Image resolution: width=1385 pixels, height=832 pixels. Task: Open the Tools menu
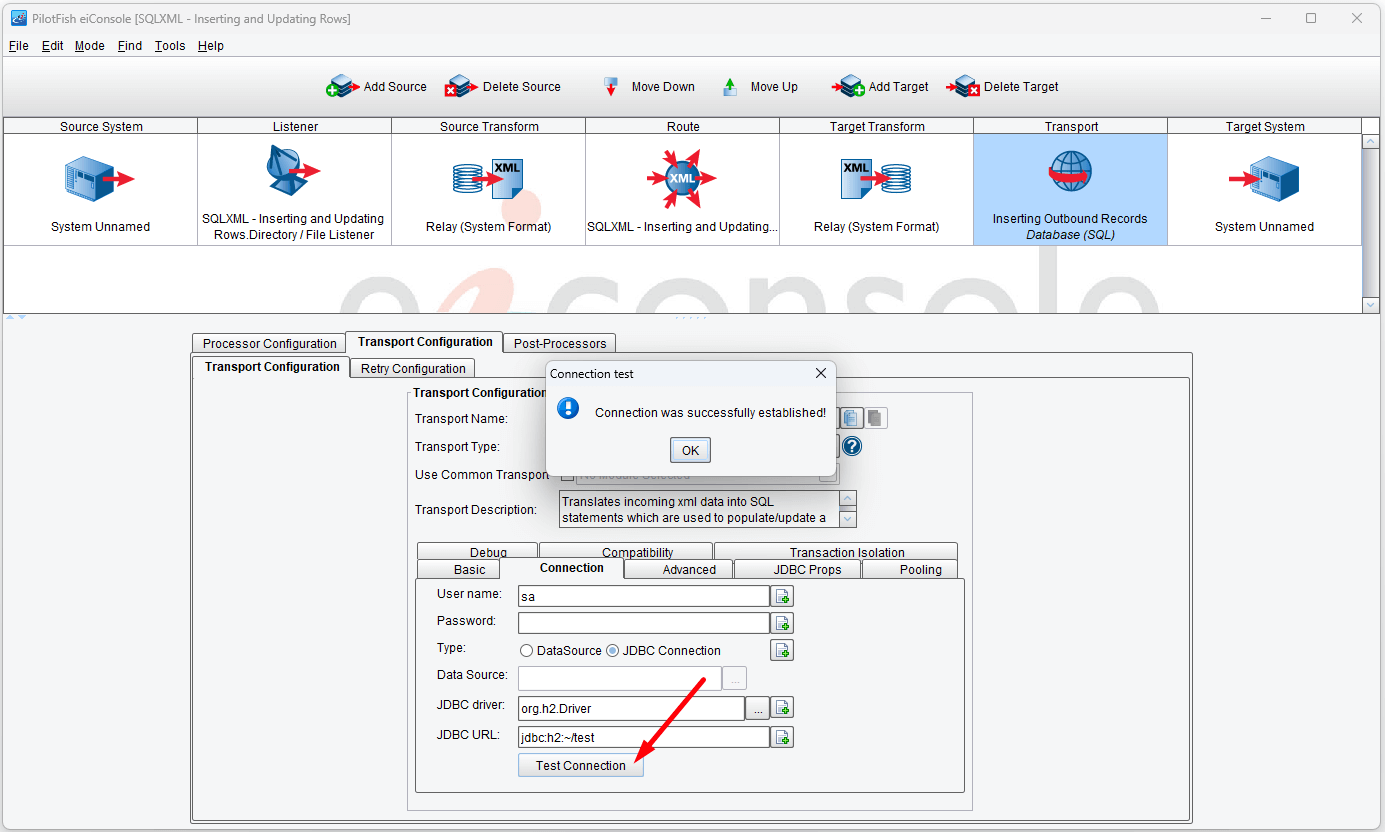(x=170, y=46)
